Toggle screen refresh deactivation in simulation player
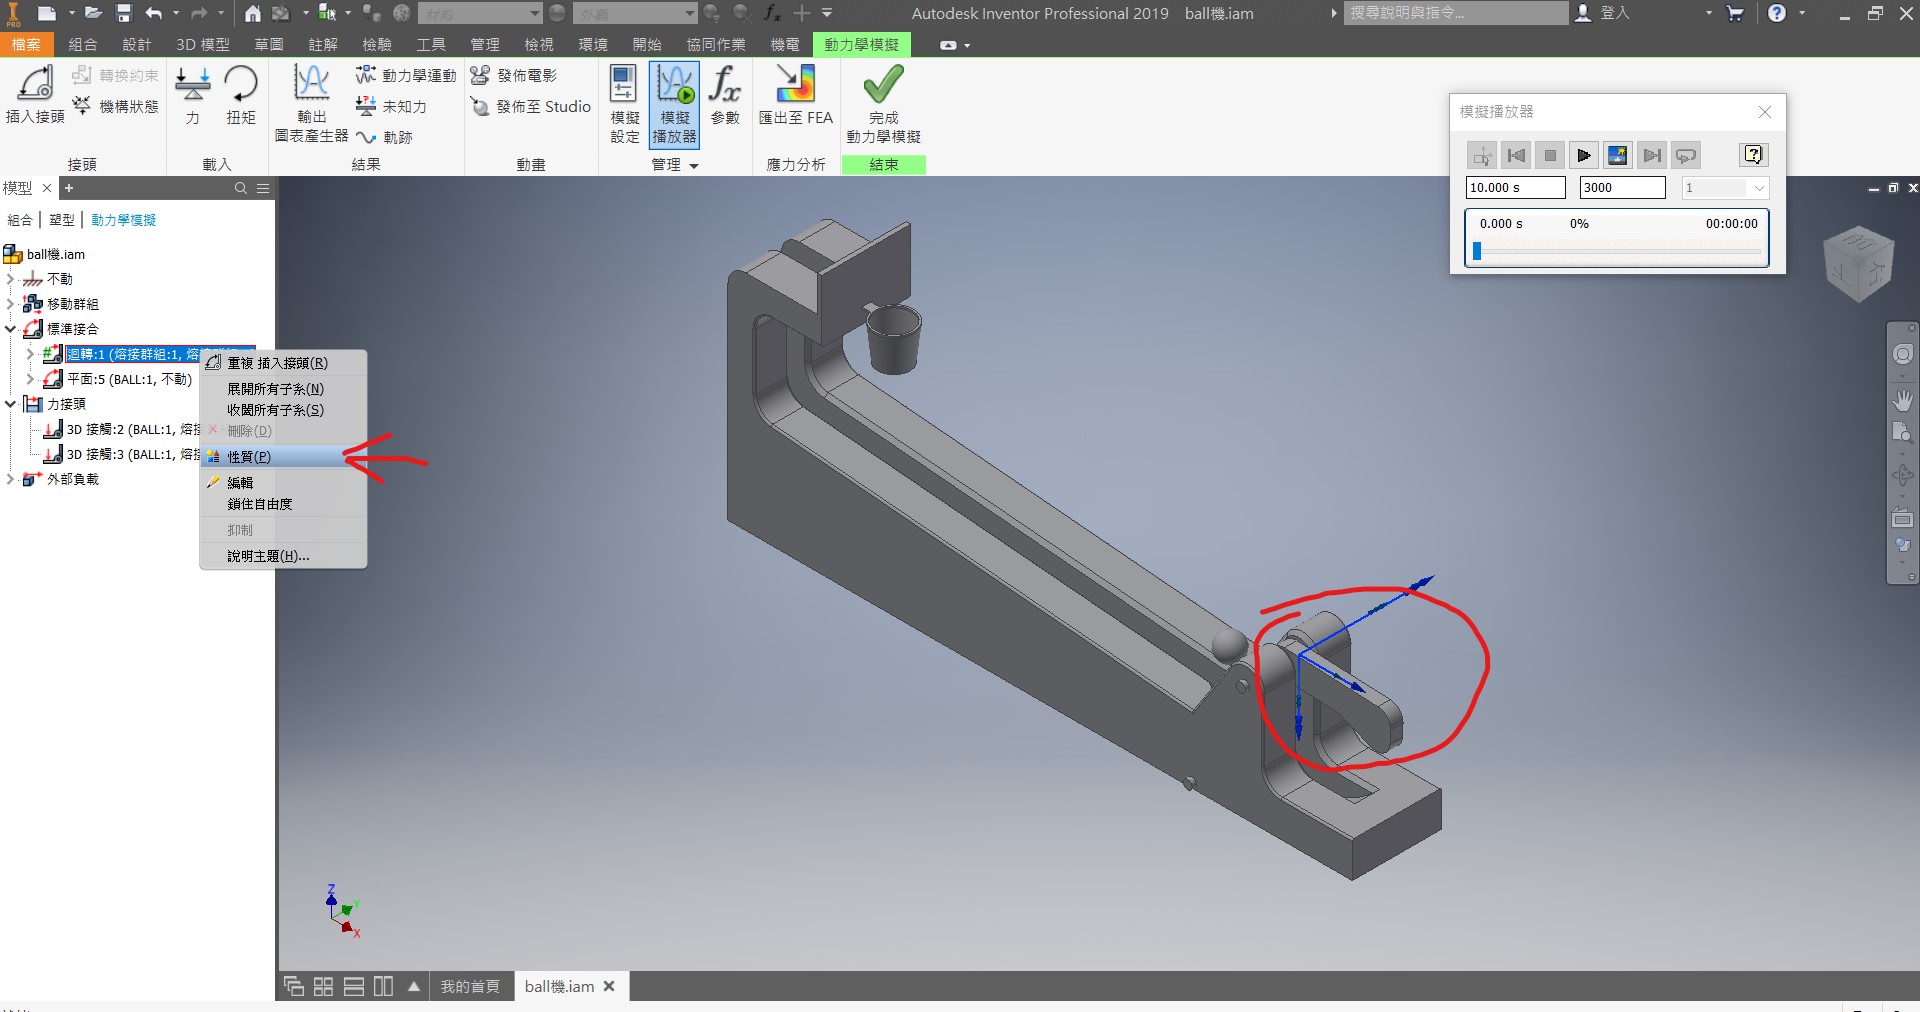Screen dimensions: 1920x1012 (x=1617, y=156)
